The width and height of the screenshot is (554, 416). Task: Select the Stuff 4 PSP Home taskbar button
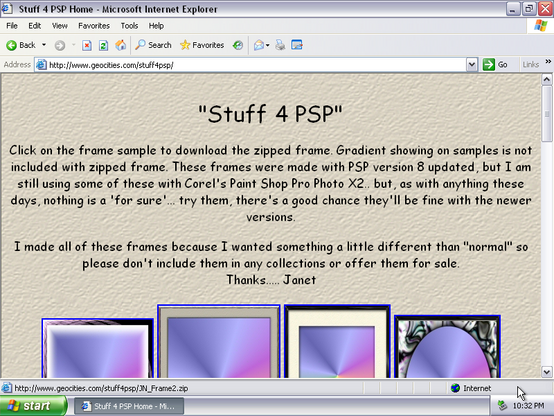point(129,406)
